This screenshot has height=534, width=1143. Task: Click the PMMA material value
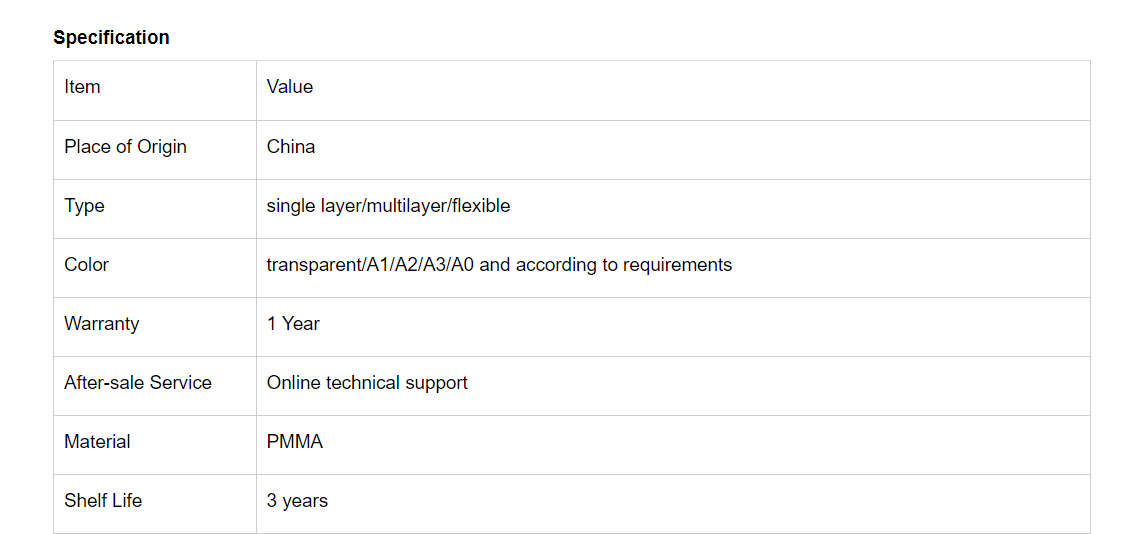295,442
